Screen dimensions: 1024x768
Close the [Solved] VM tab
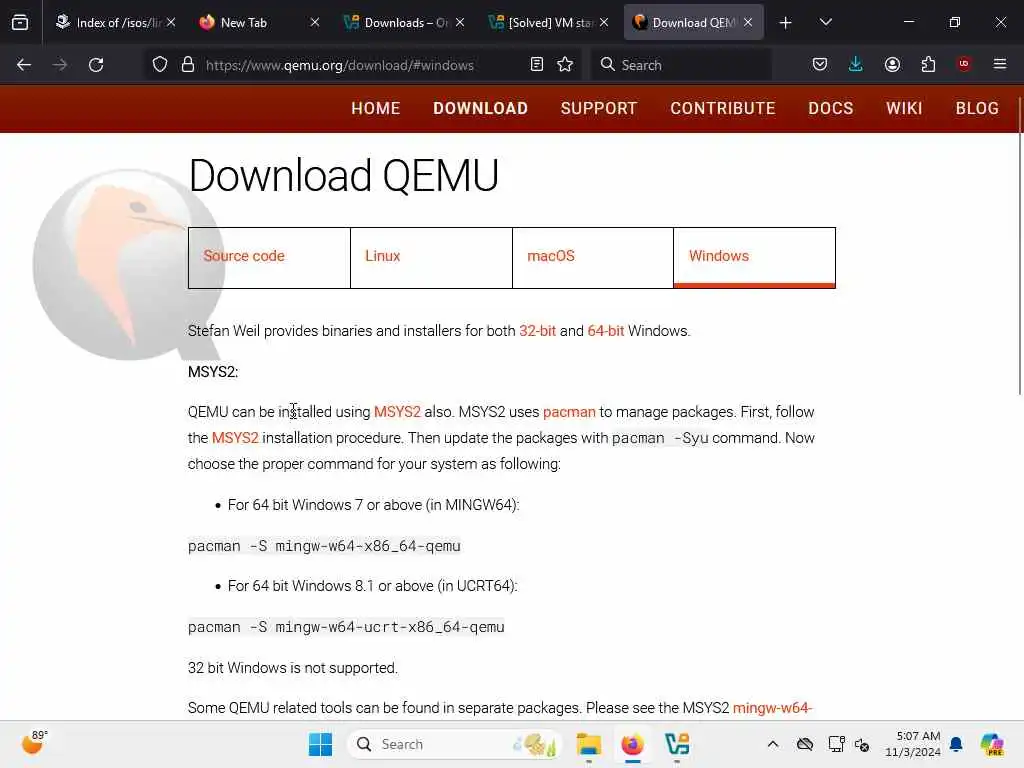click(604, 22)
